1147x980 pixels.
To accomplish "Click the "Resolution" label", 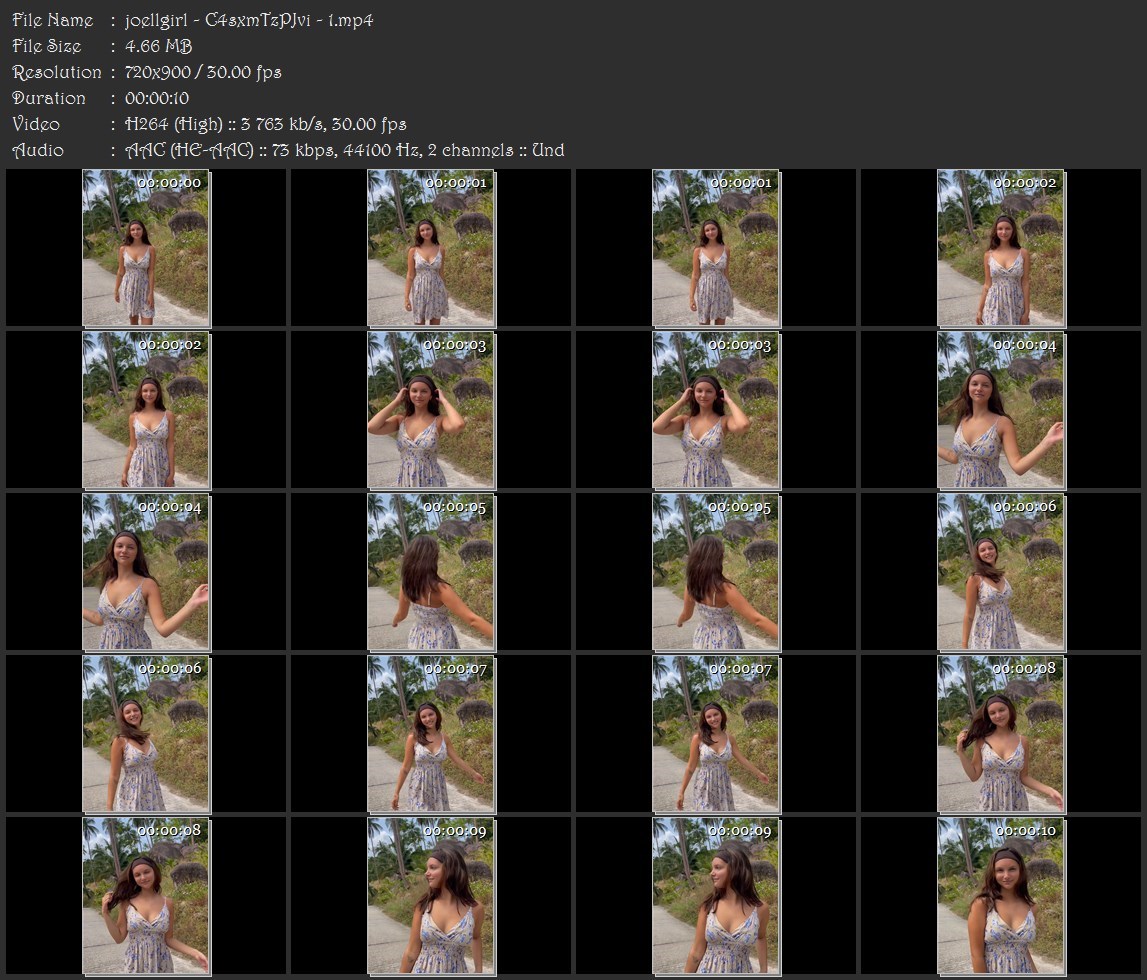I will pyautogui.click(x=57, y=72).
